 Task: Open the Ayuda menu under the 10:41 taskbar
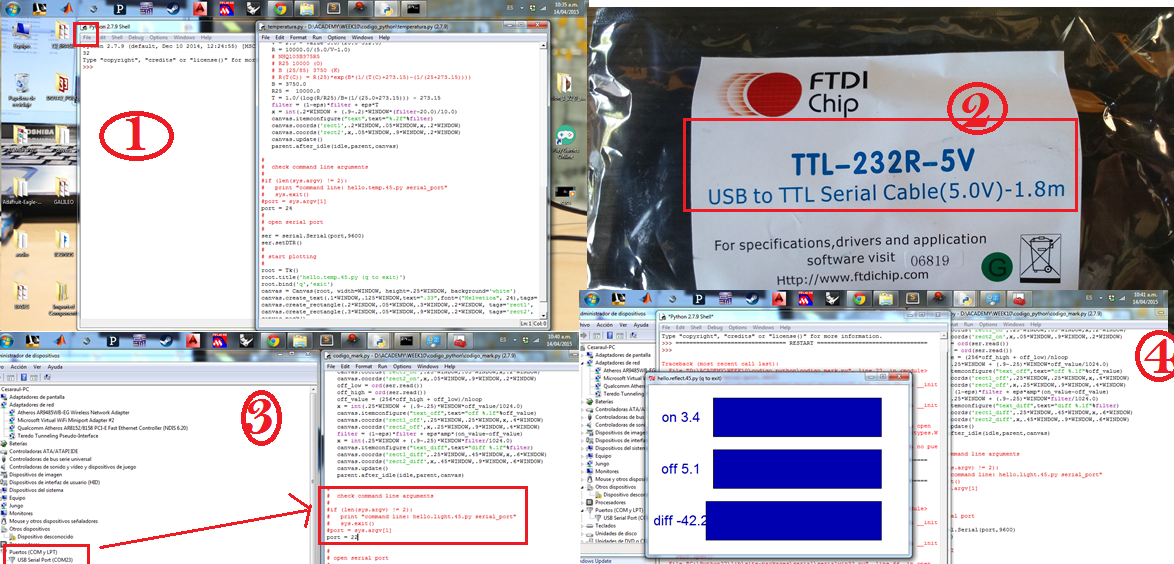641,325
